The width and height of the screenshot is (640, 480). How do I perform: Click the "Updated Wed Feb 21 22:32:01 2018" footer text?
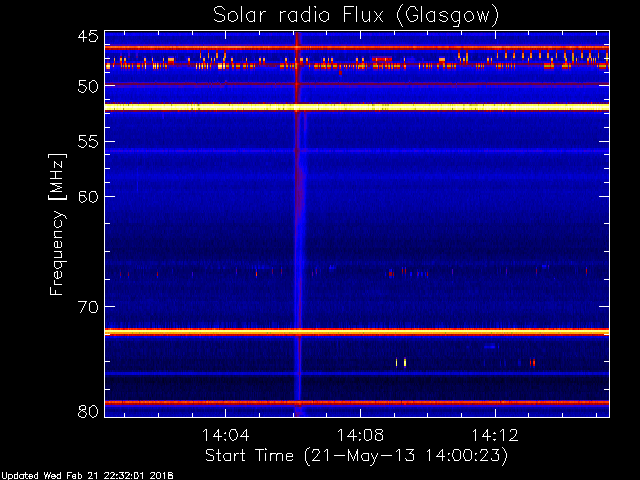click(87, 476)
